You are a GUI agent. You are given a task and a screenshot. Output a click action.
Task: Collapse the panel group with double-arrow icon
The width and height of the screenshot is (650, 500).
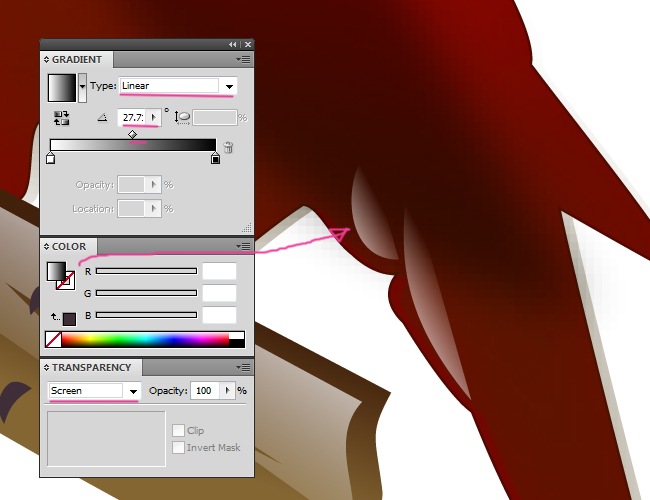(233, 45)
